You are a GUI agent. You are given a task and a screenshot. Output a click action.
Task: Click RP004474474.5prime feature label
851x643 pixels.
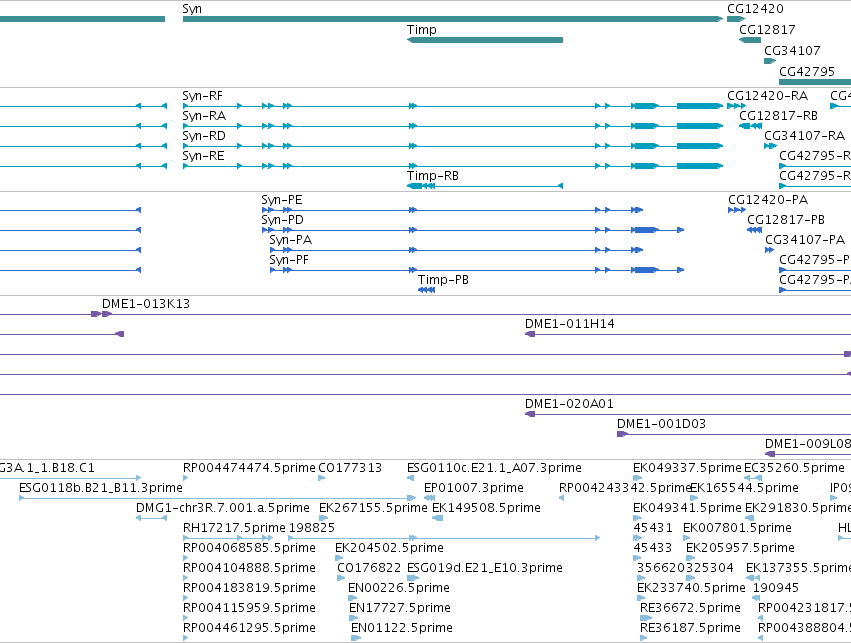coord(249,468)
